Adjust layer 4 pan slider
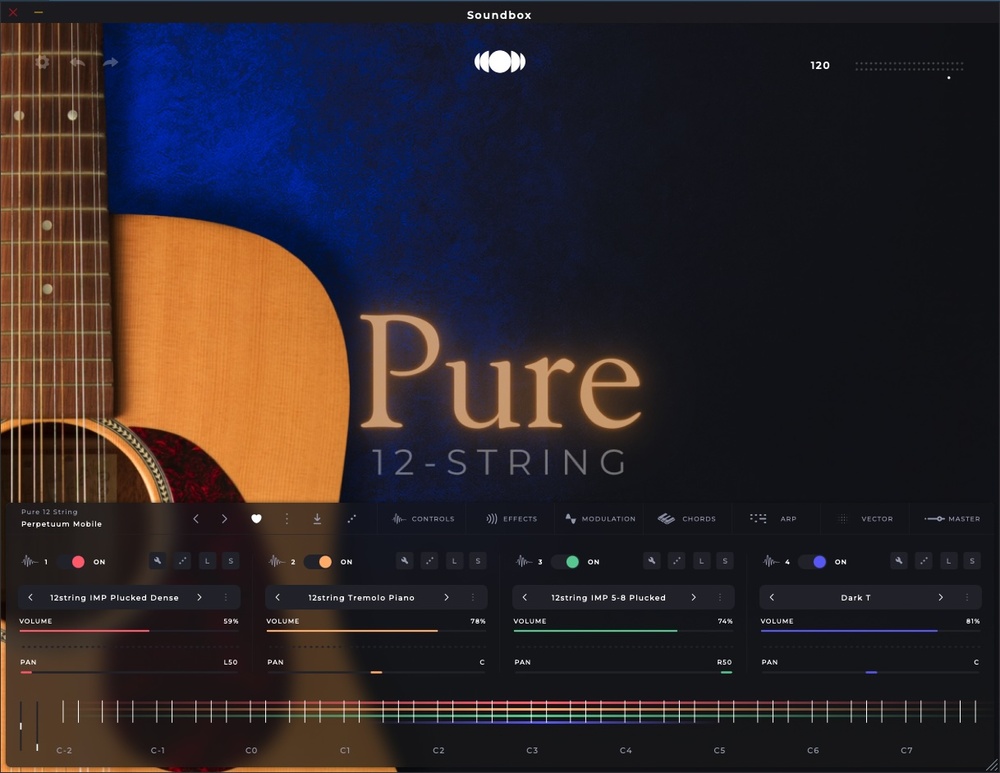 point(871,672)
